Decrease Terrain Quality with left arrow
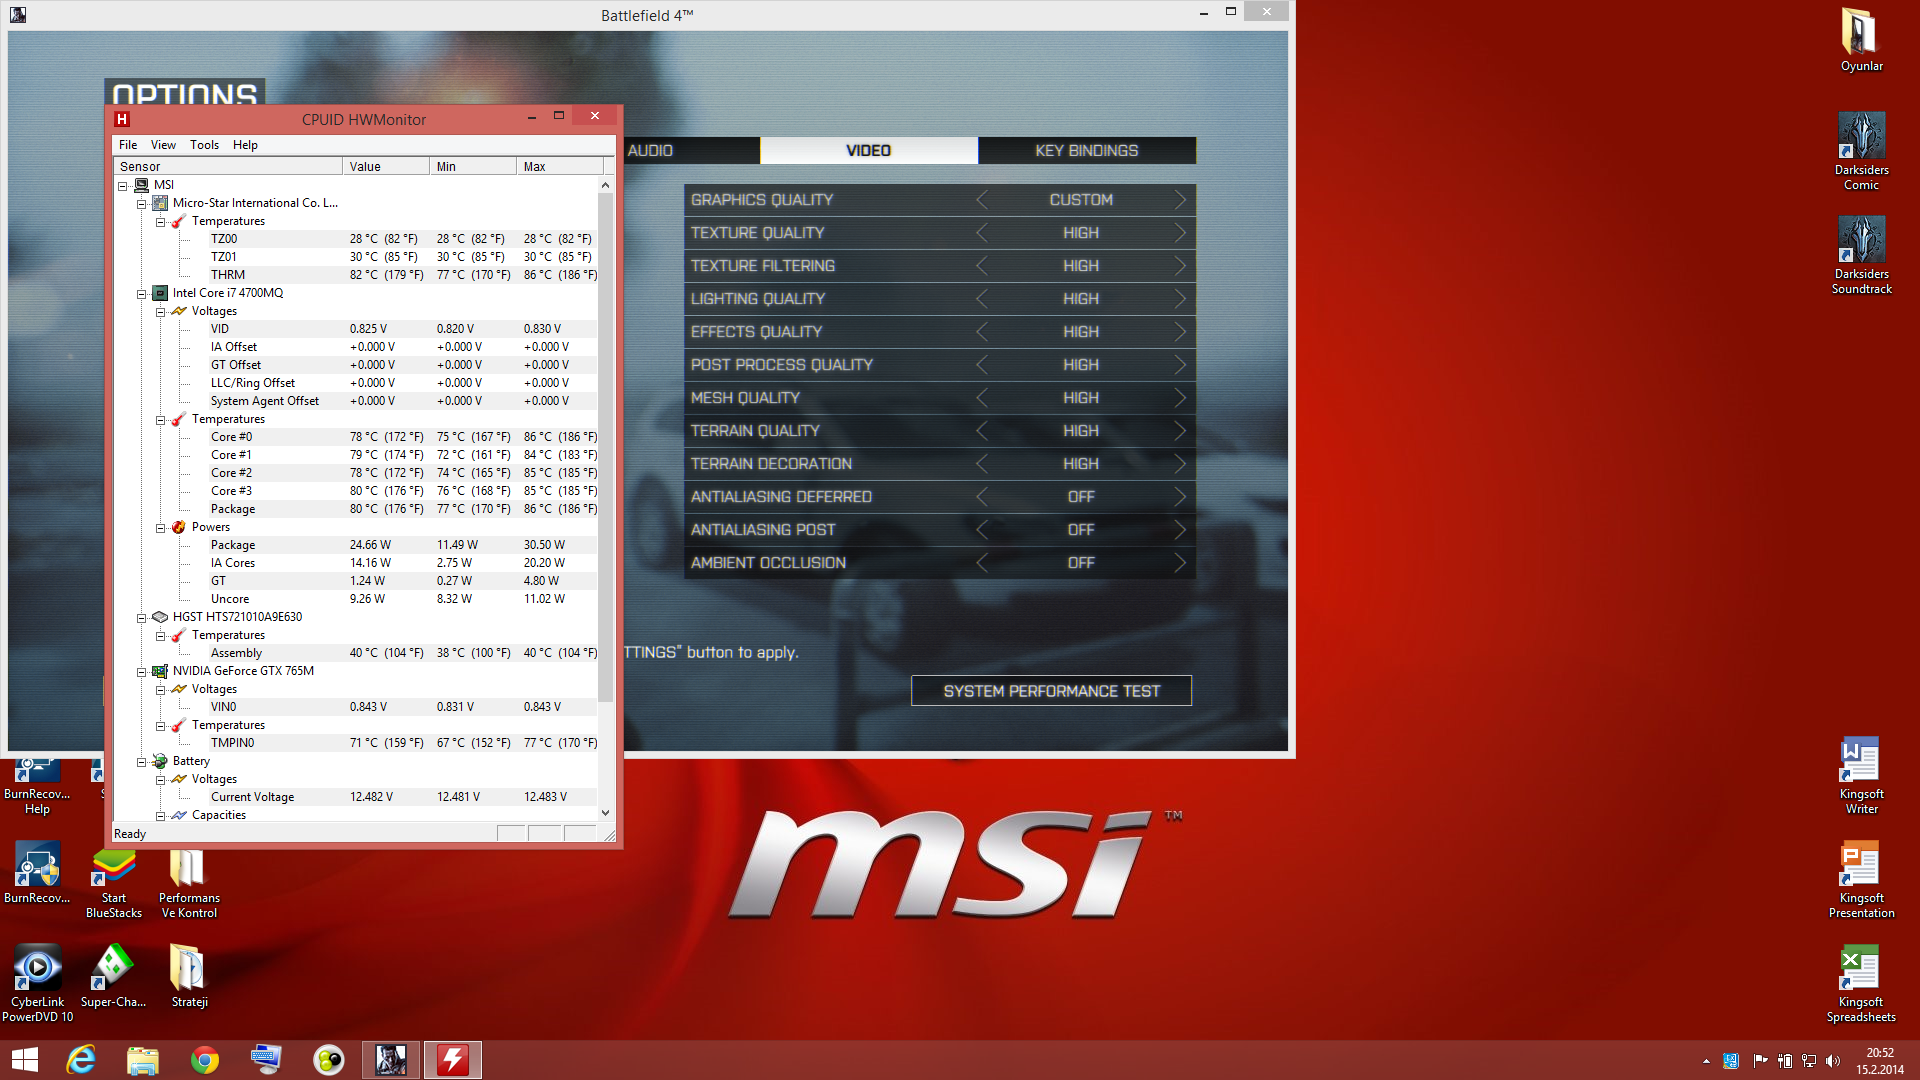The height and width of the screenshot is (1080, 1920). (982, 431)
